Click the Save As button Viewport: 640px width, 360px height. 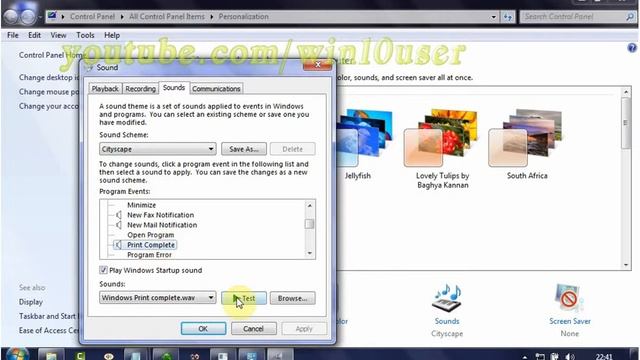[x=244, y=149]
